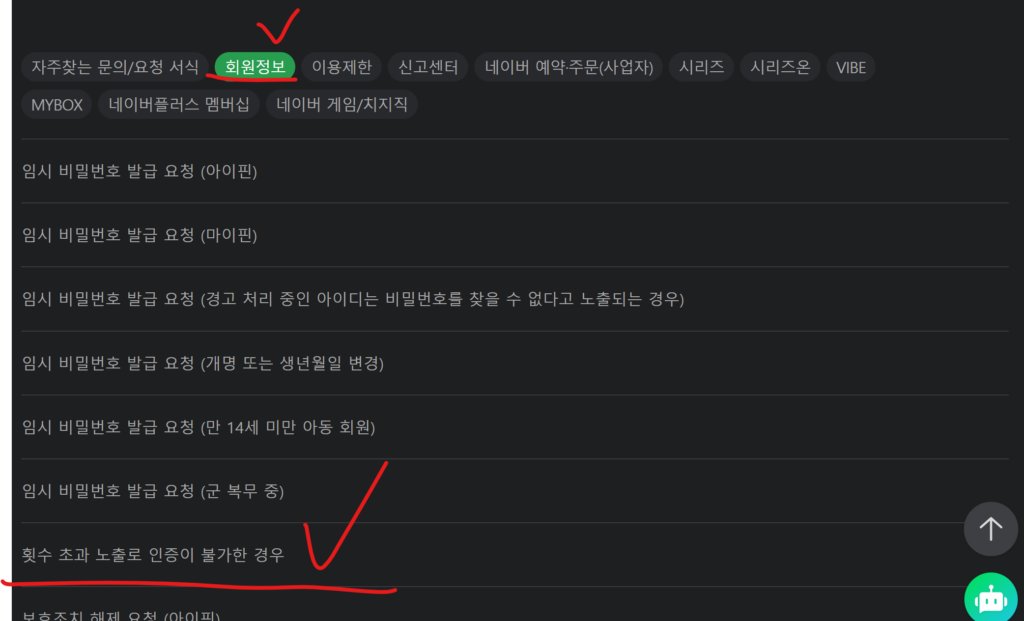Choose the 네이버플러스 멤버십 tab

pos(179,104)
